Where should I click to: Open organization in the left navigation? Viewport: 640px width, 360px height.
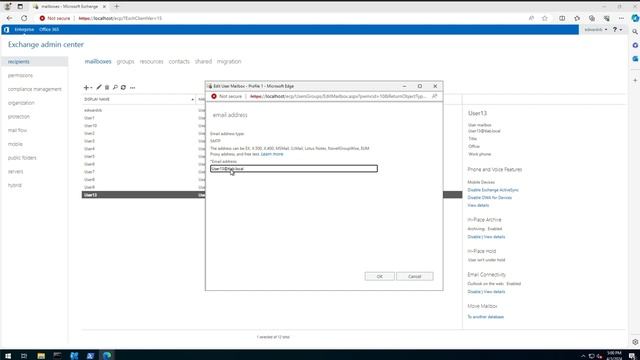click(x=21, y=103)
